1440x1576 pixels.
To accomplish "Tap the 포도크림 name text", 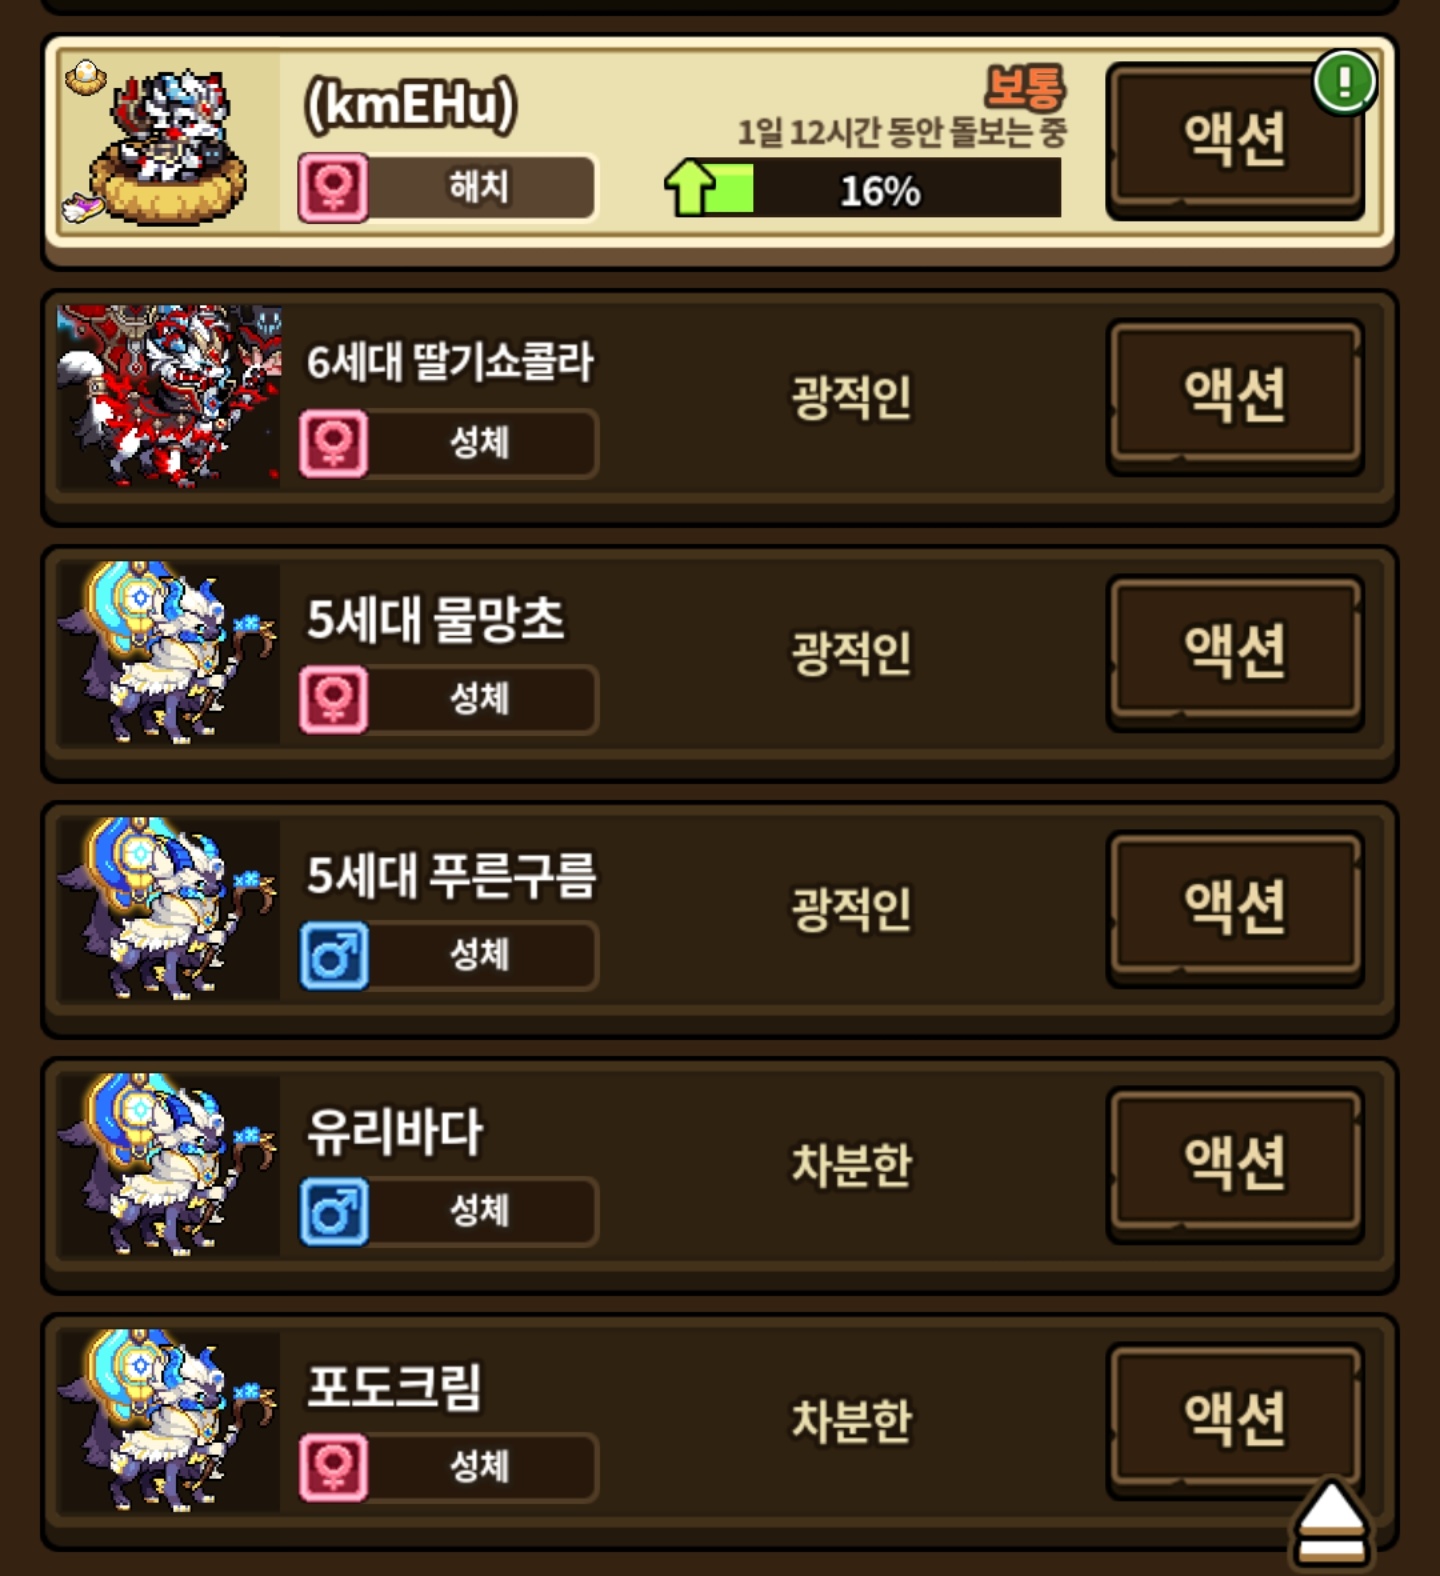I will click(x=394, y=1387).
